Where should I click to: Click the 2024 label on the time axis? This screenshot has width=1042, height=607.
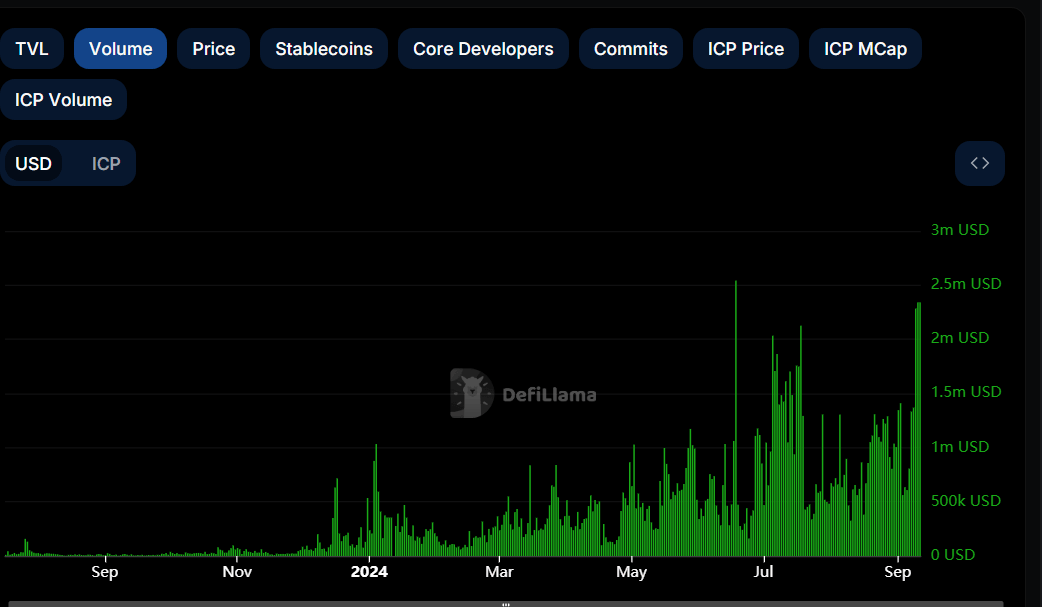tap(369, 572)
